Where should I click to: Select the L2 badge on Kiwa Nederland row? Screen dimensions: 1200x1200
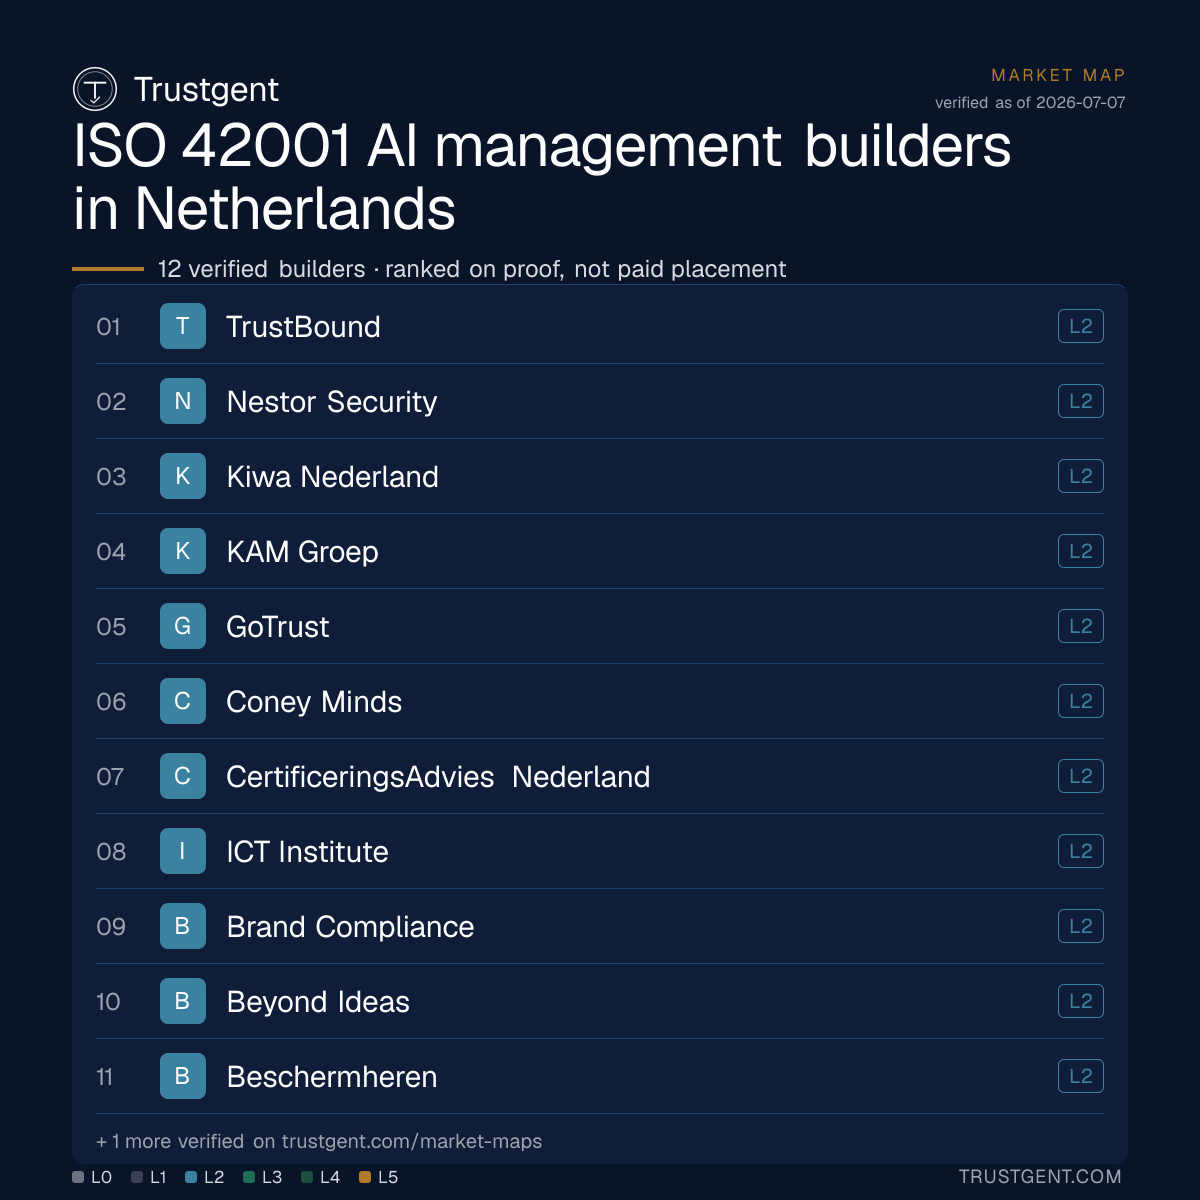[x=1081, y=476]
